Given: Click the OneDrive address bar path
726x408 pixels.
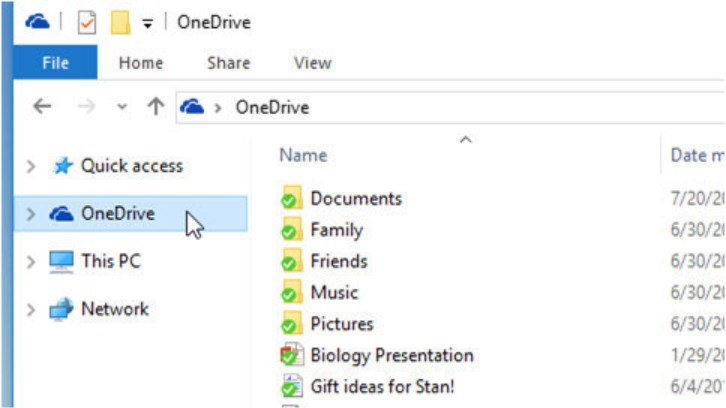Looking at the screenshot, I should (272, 107).
